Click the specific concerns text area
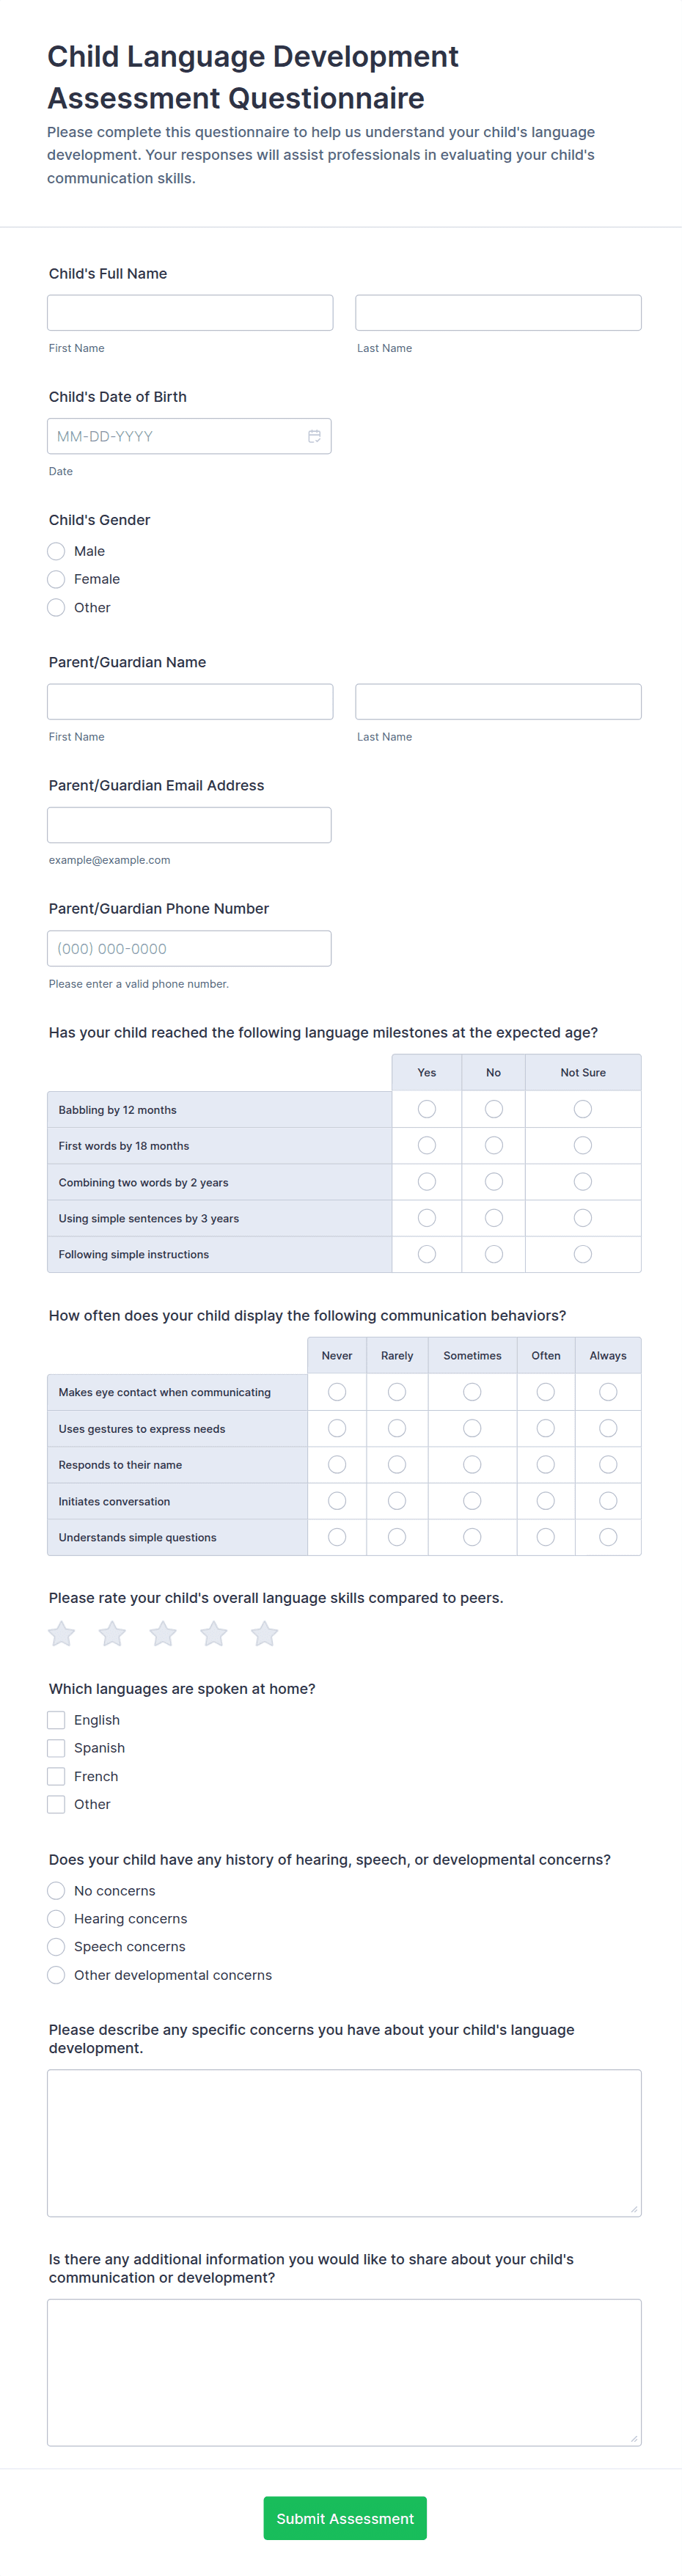 (344, 2144)
